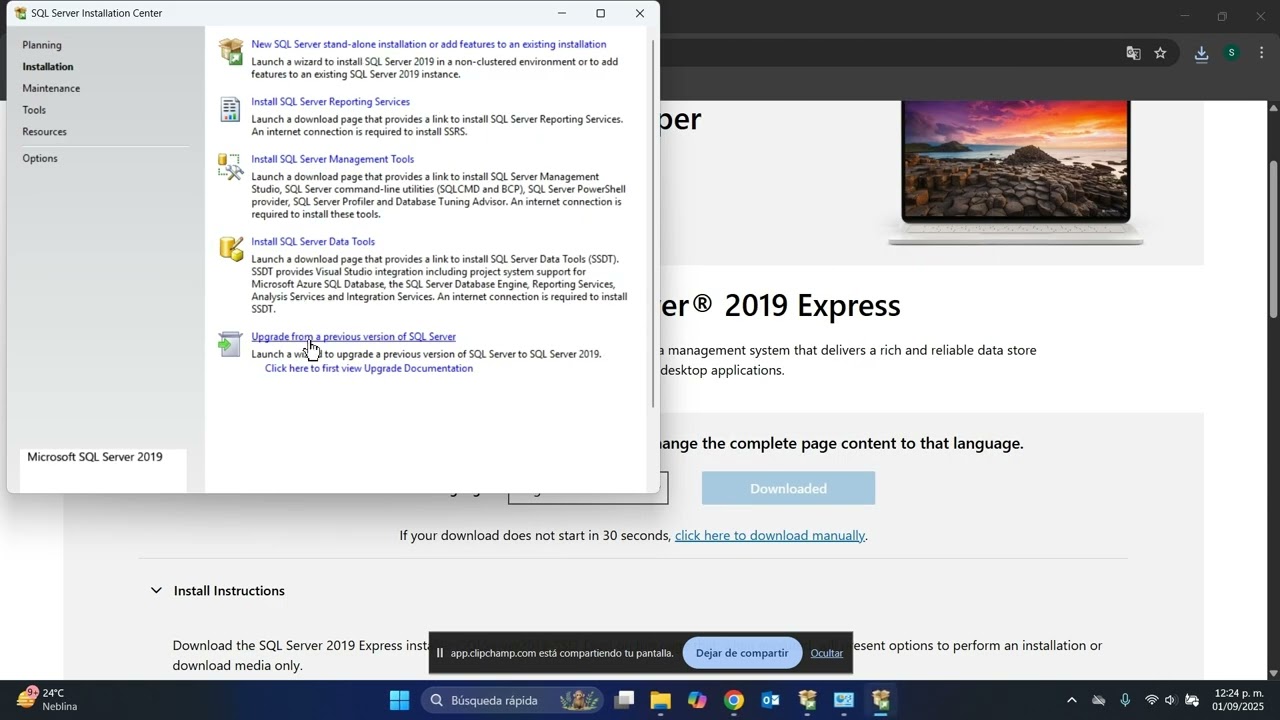Click the Install SQL Server Reporting Services icon
Image resolution: width=1280 pixels, height=720 pixels.
[x=230, y=109]
